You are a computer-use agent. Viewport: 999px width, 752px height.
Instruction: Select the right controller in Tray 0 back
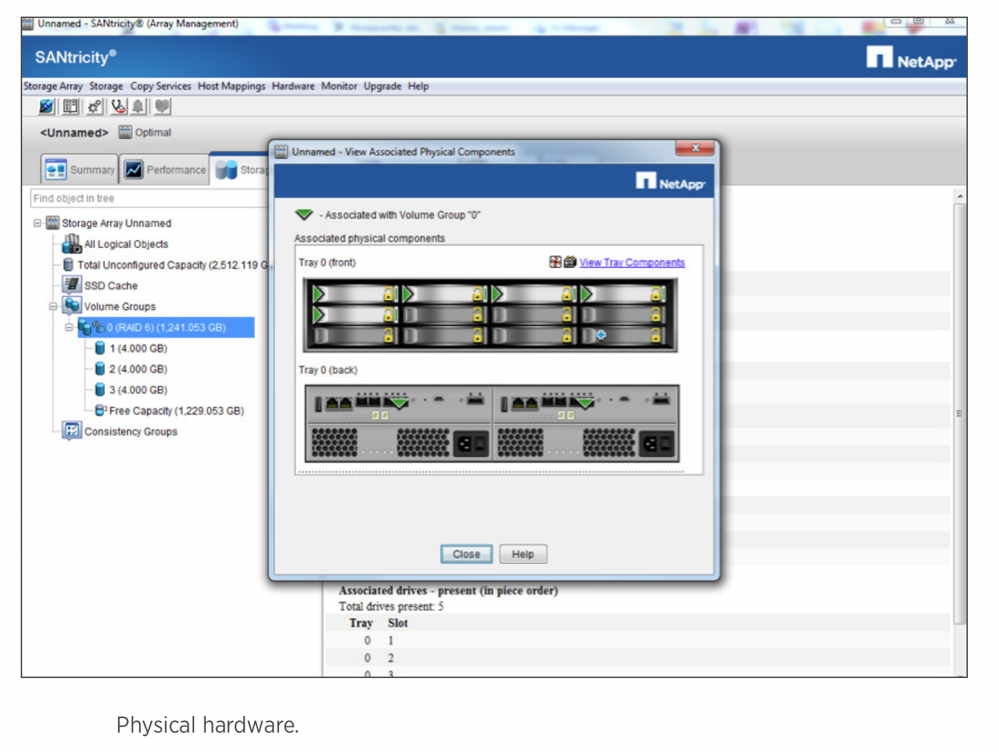point(586,403)
